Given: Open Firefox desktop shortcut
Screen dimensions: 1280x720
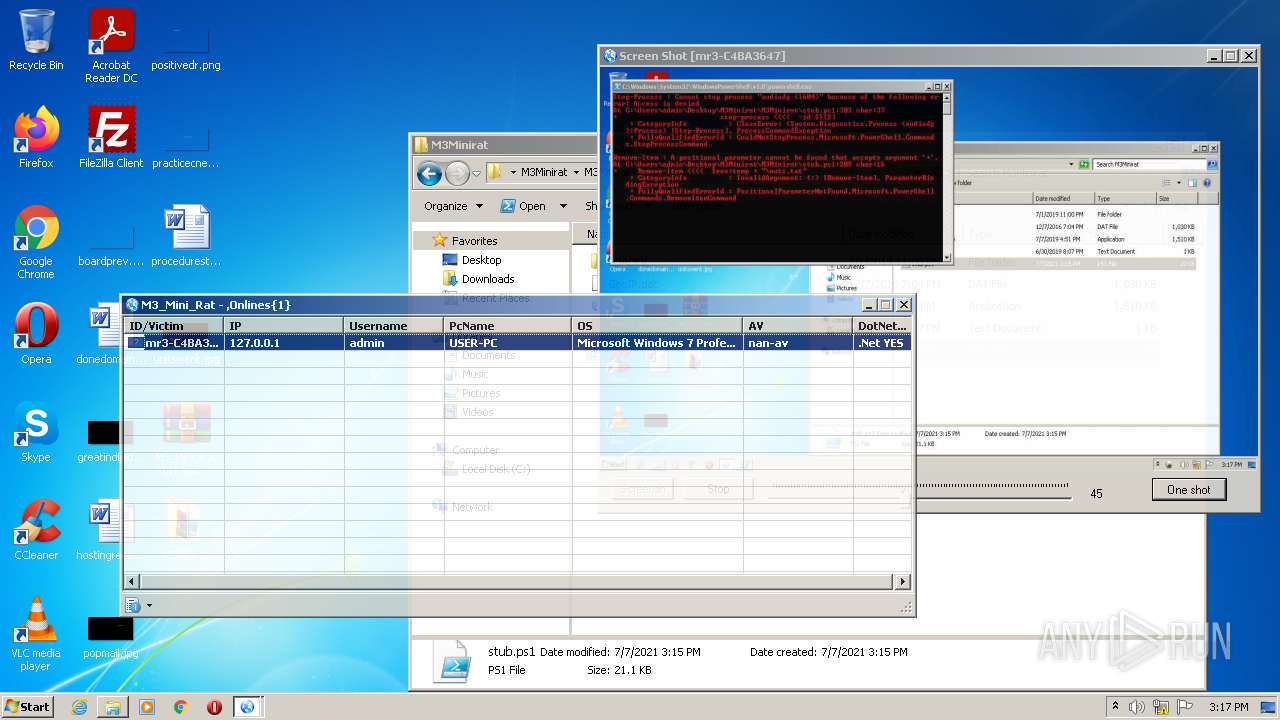Looking at the screenshot, I should [36, 138].
